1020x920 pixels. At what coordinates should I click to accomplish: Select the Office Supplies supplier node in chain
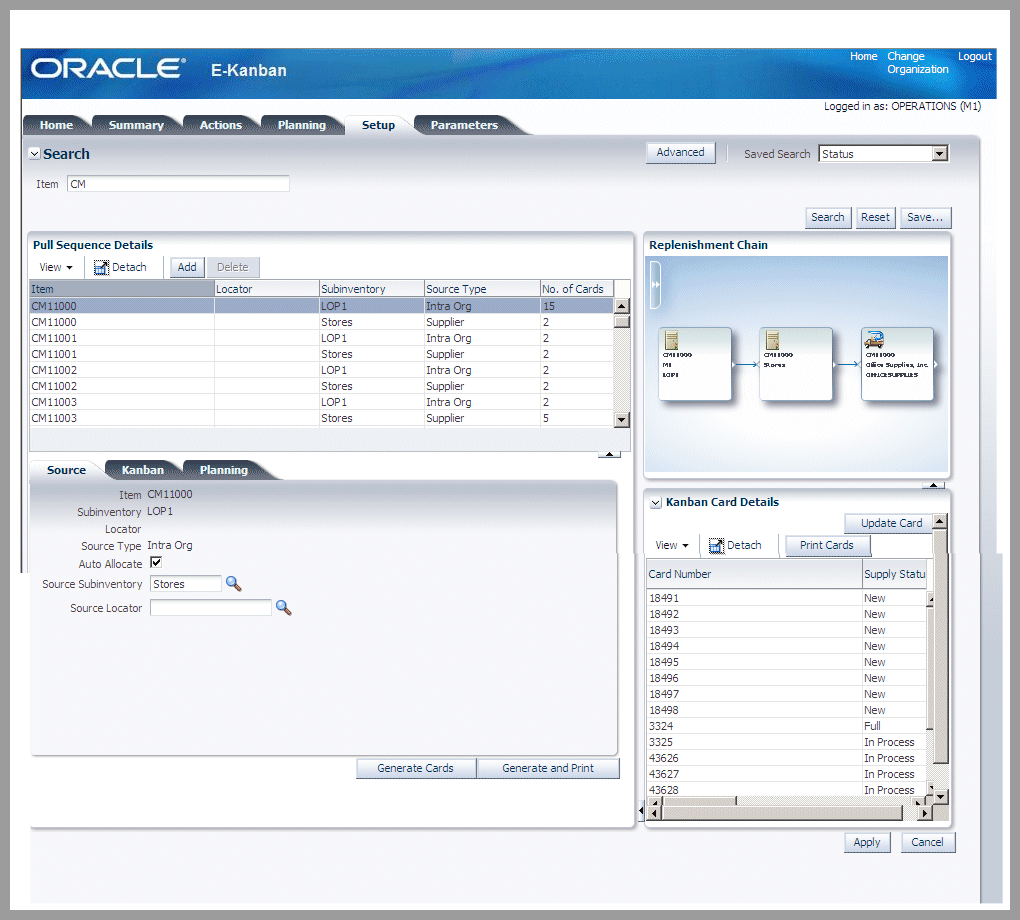897,364
